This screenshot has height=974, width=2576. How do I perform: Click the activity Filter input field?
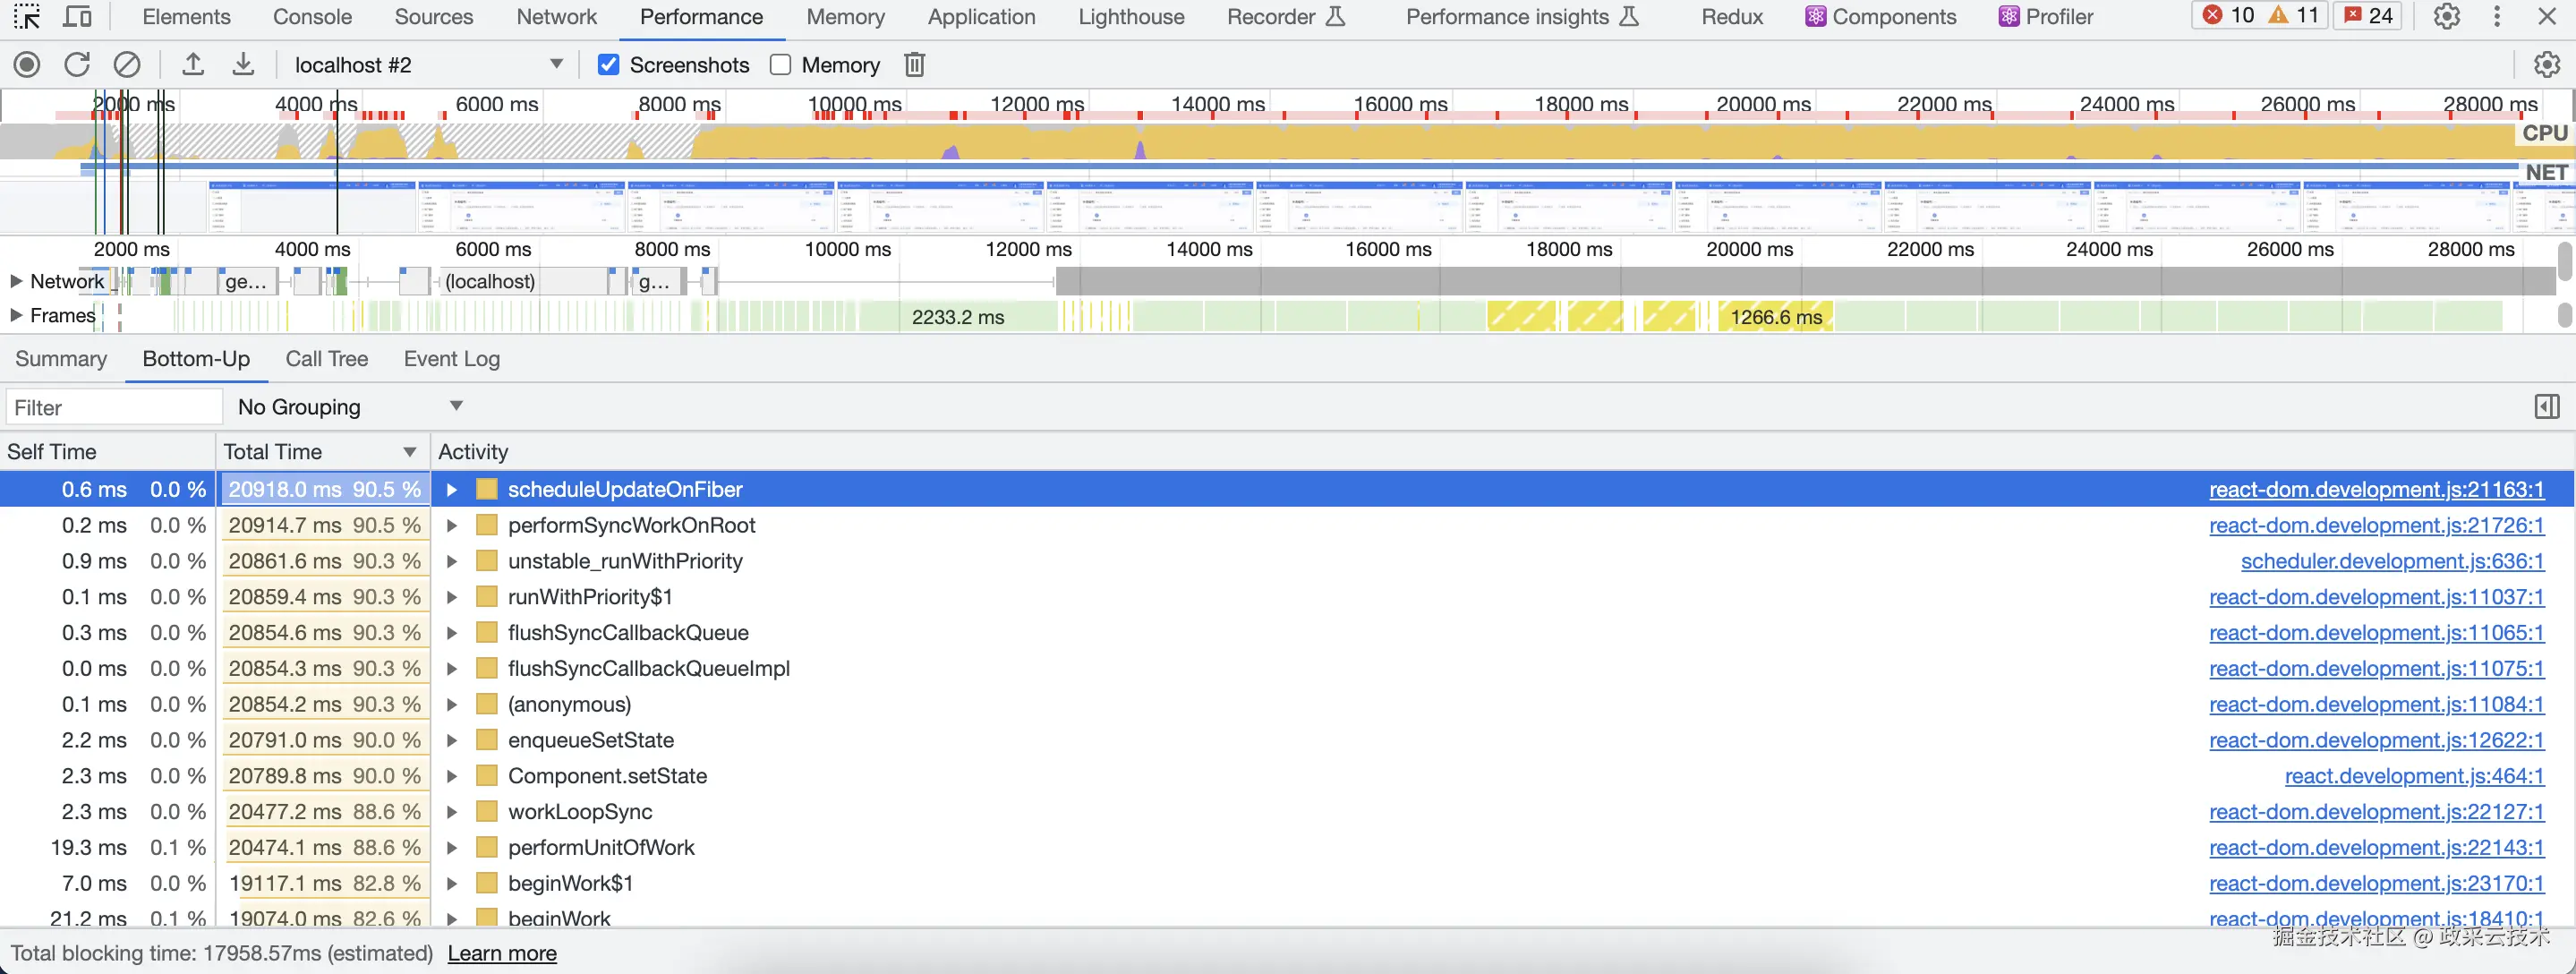pos(113,407)
